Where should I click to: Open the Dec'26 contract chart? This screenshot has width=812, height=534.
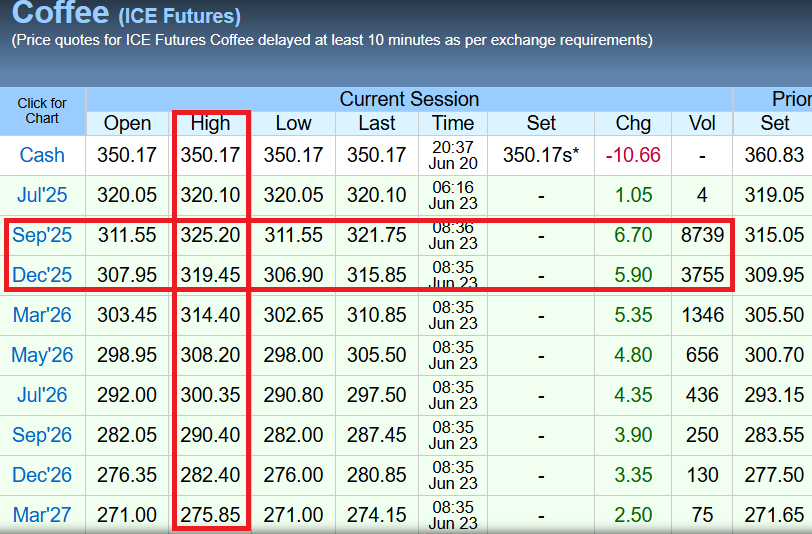[42, 475]
